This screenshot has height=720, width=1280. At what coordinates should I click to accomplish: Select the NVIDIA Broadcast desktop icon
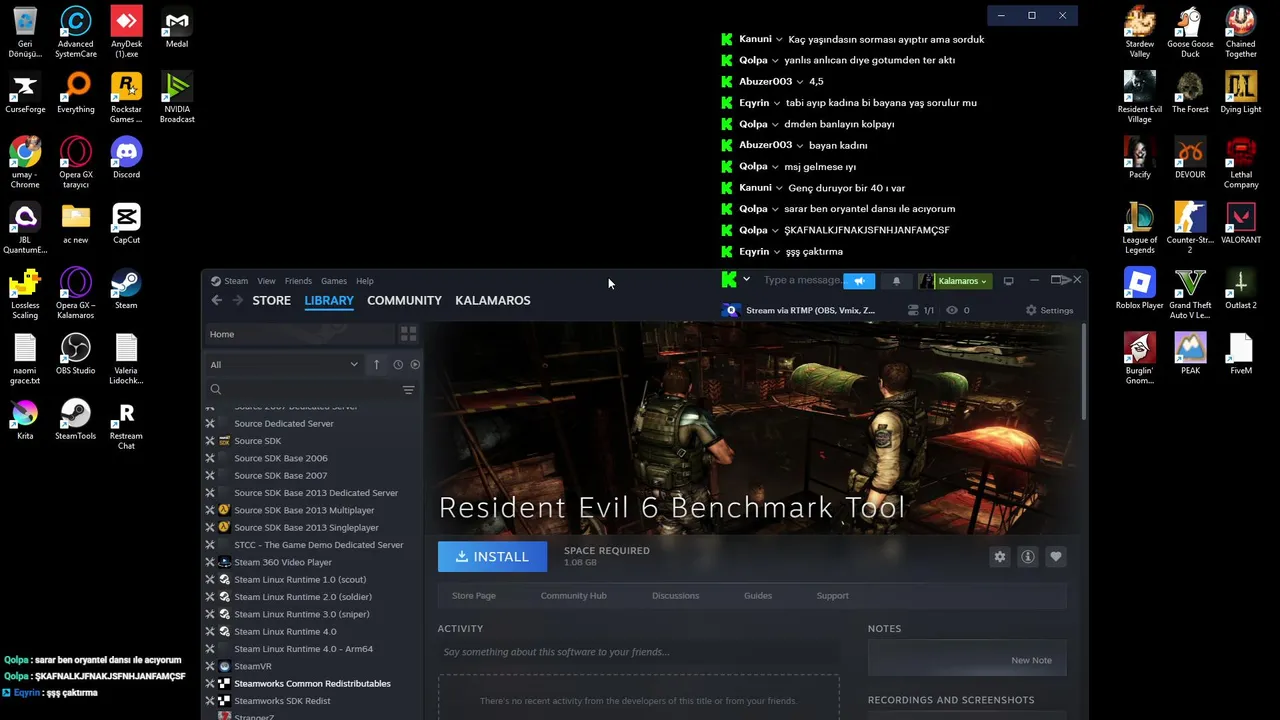(x=177, y=98)
